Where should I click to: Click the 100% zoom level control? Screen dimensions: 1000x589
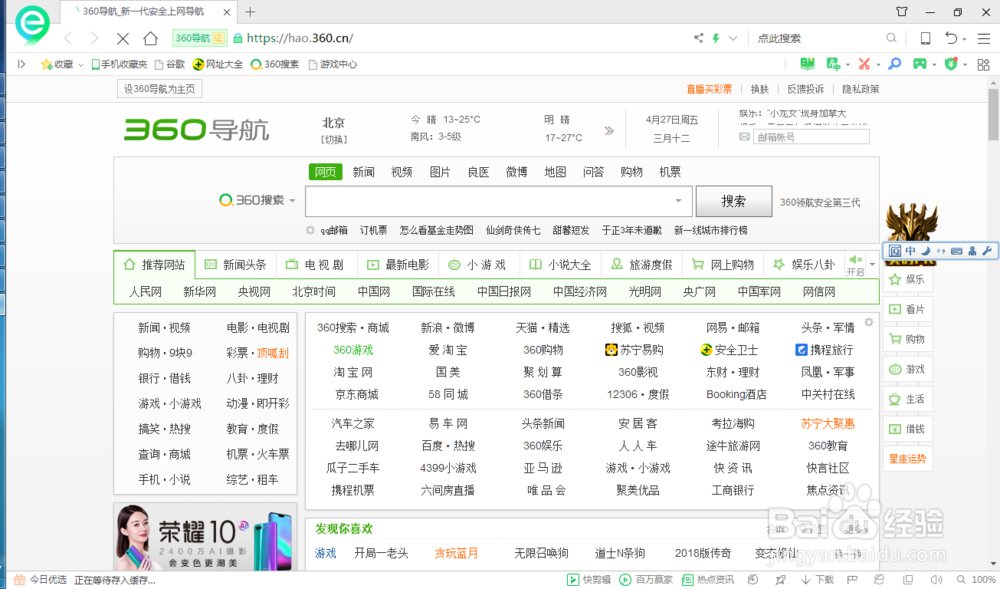point(978,579)
